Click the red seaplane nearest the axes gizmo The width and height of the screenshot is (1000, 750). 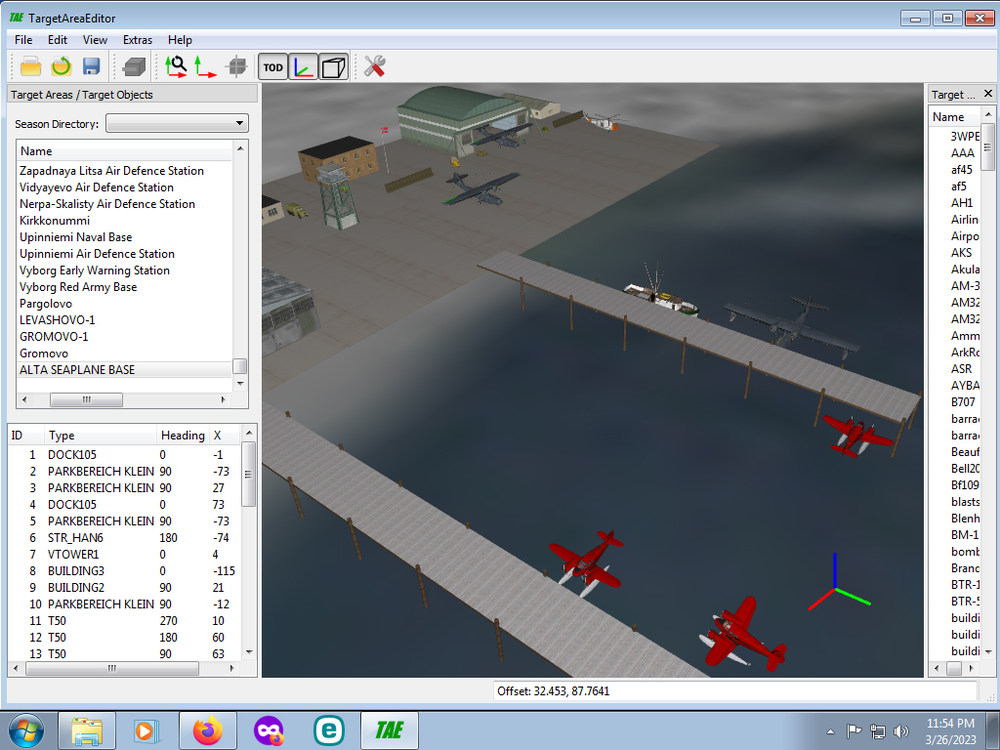tap(744, 633)
